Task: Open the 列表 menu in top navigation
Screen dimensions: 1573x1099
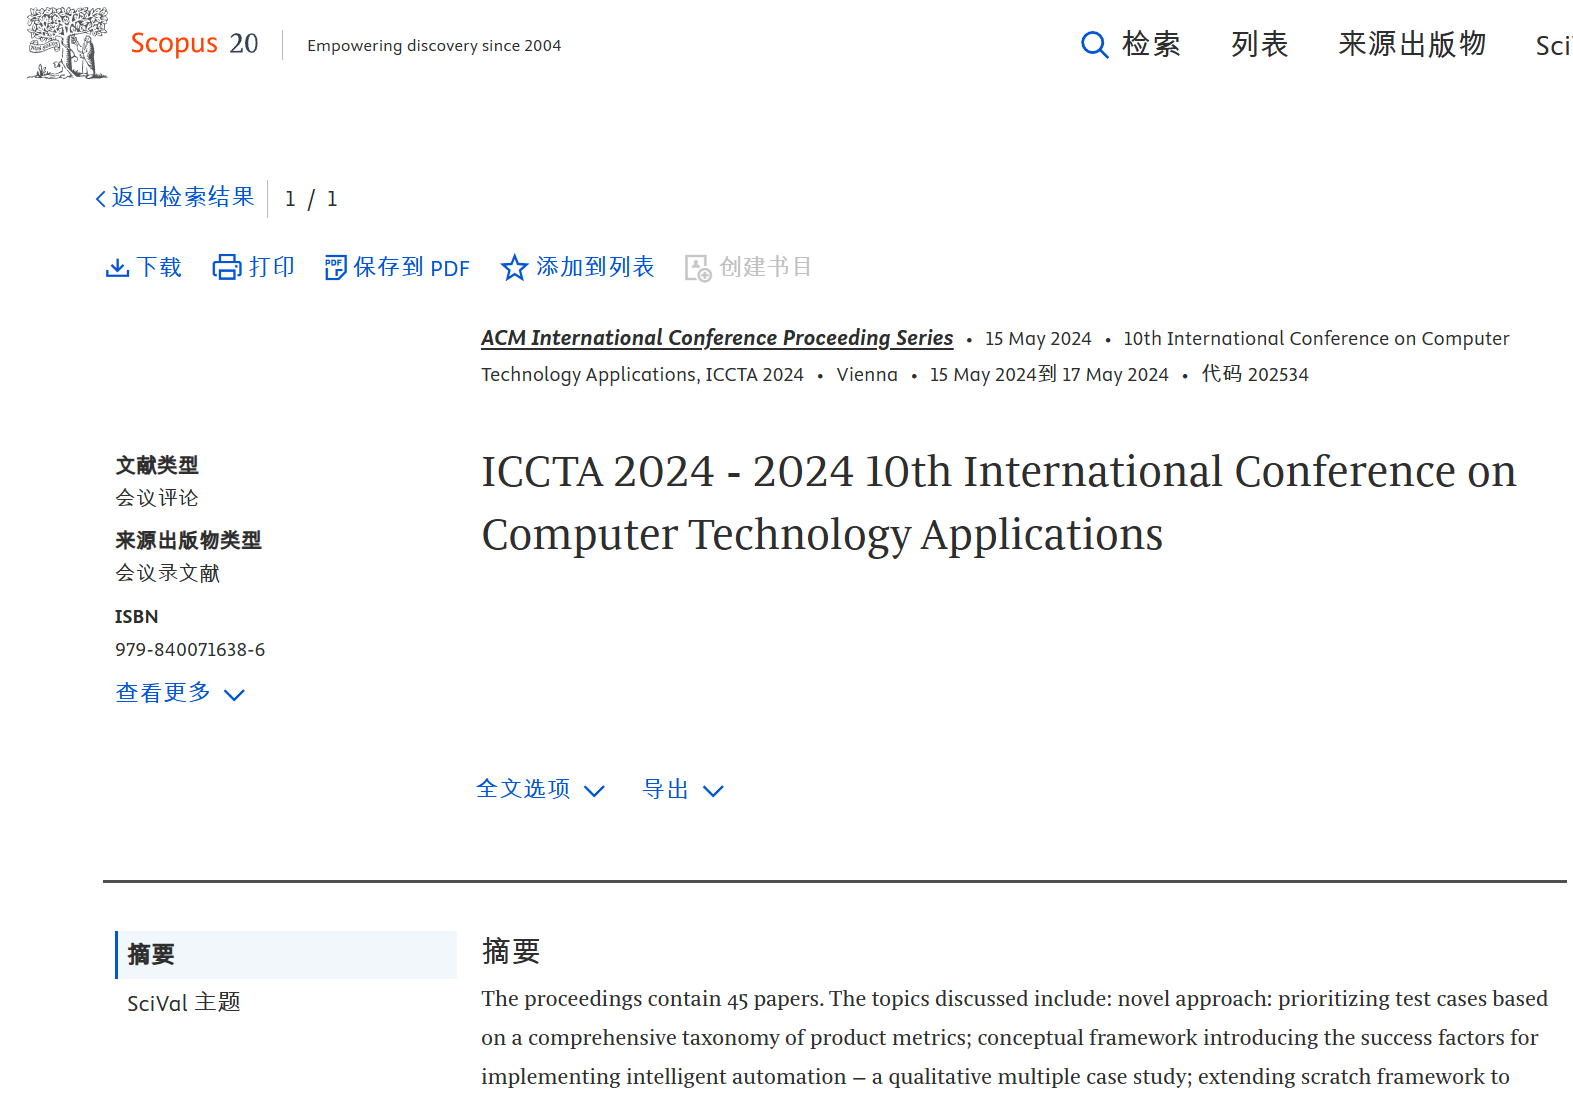Action: 1259,45
